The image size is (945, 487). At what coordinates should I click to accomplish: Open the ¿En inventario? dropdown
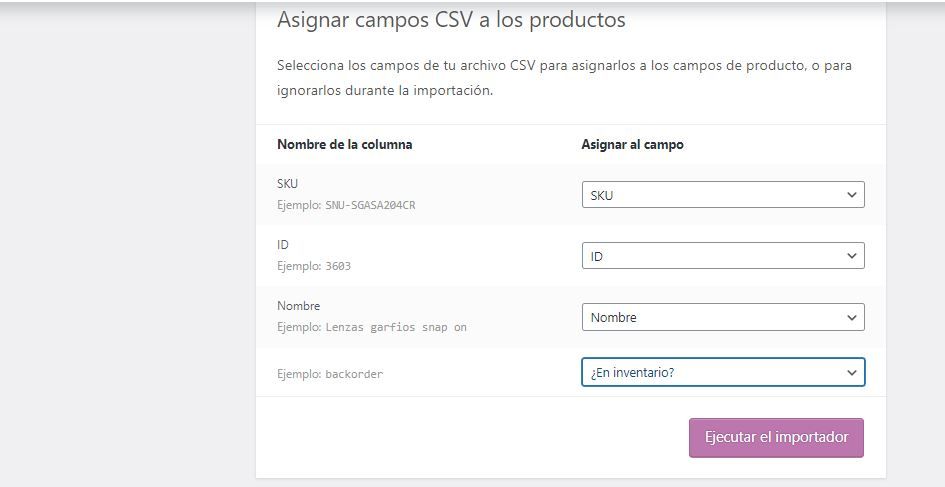(x=723, y=372)
